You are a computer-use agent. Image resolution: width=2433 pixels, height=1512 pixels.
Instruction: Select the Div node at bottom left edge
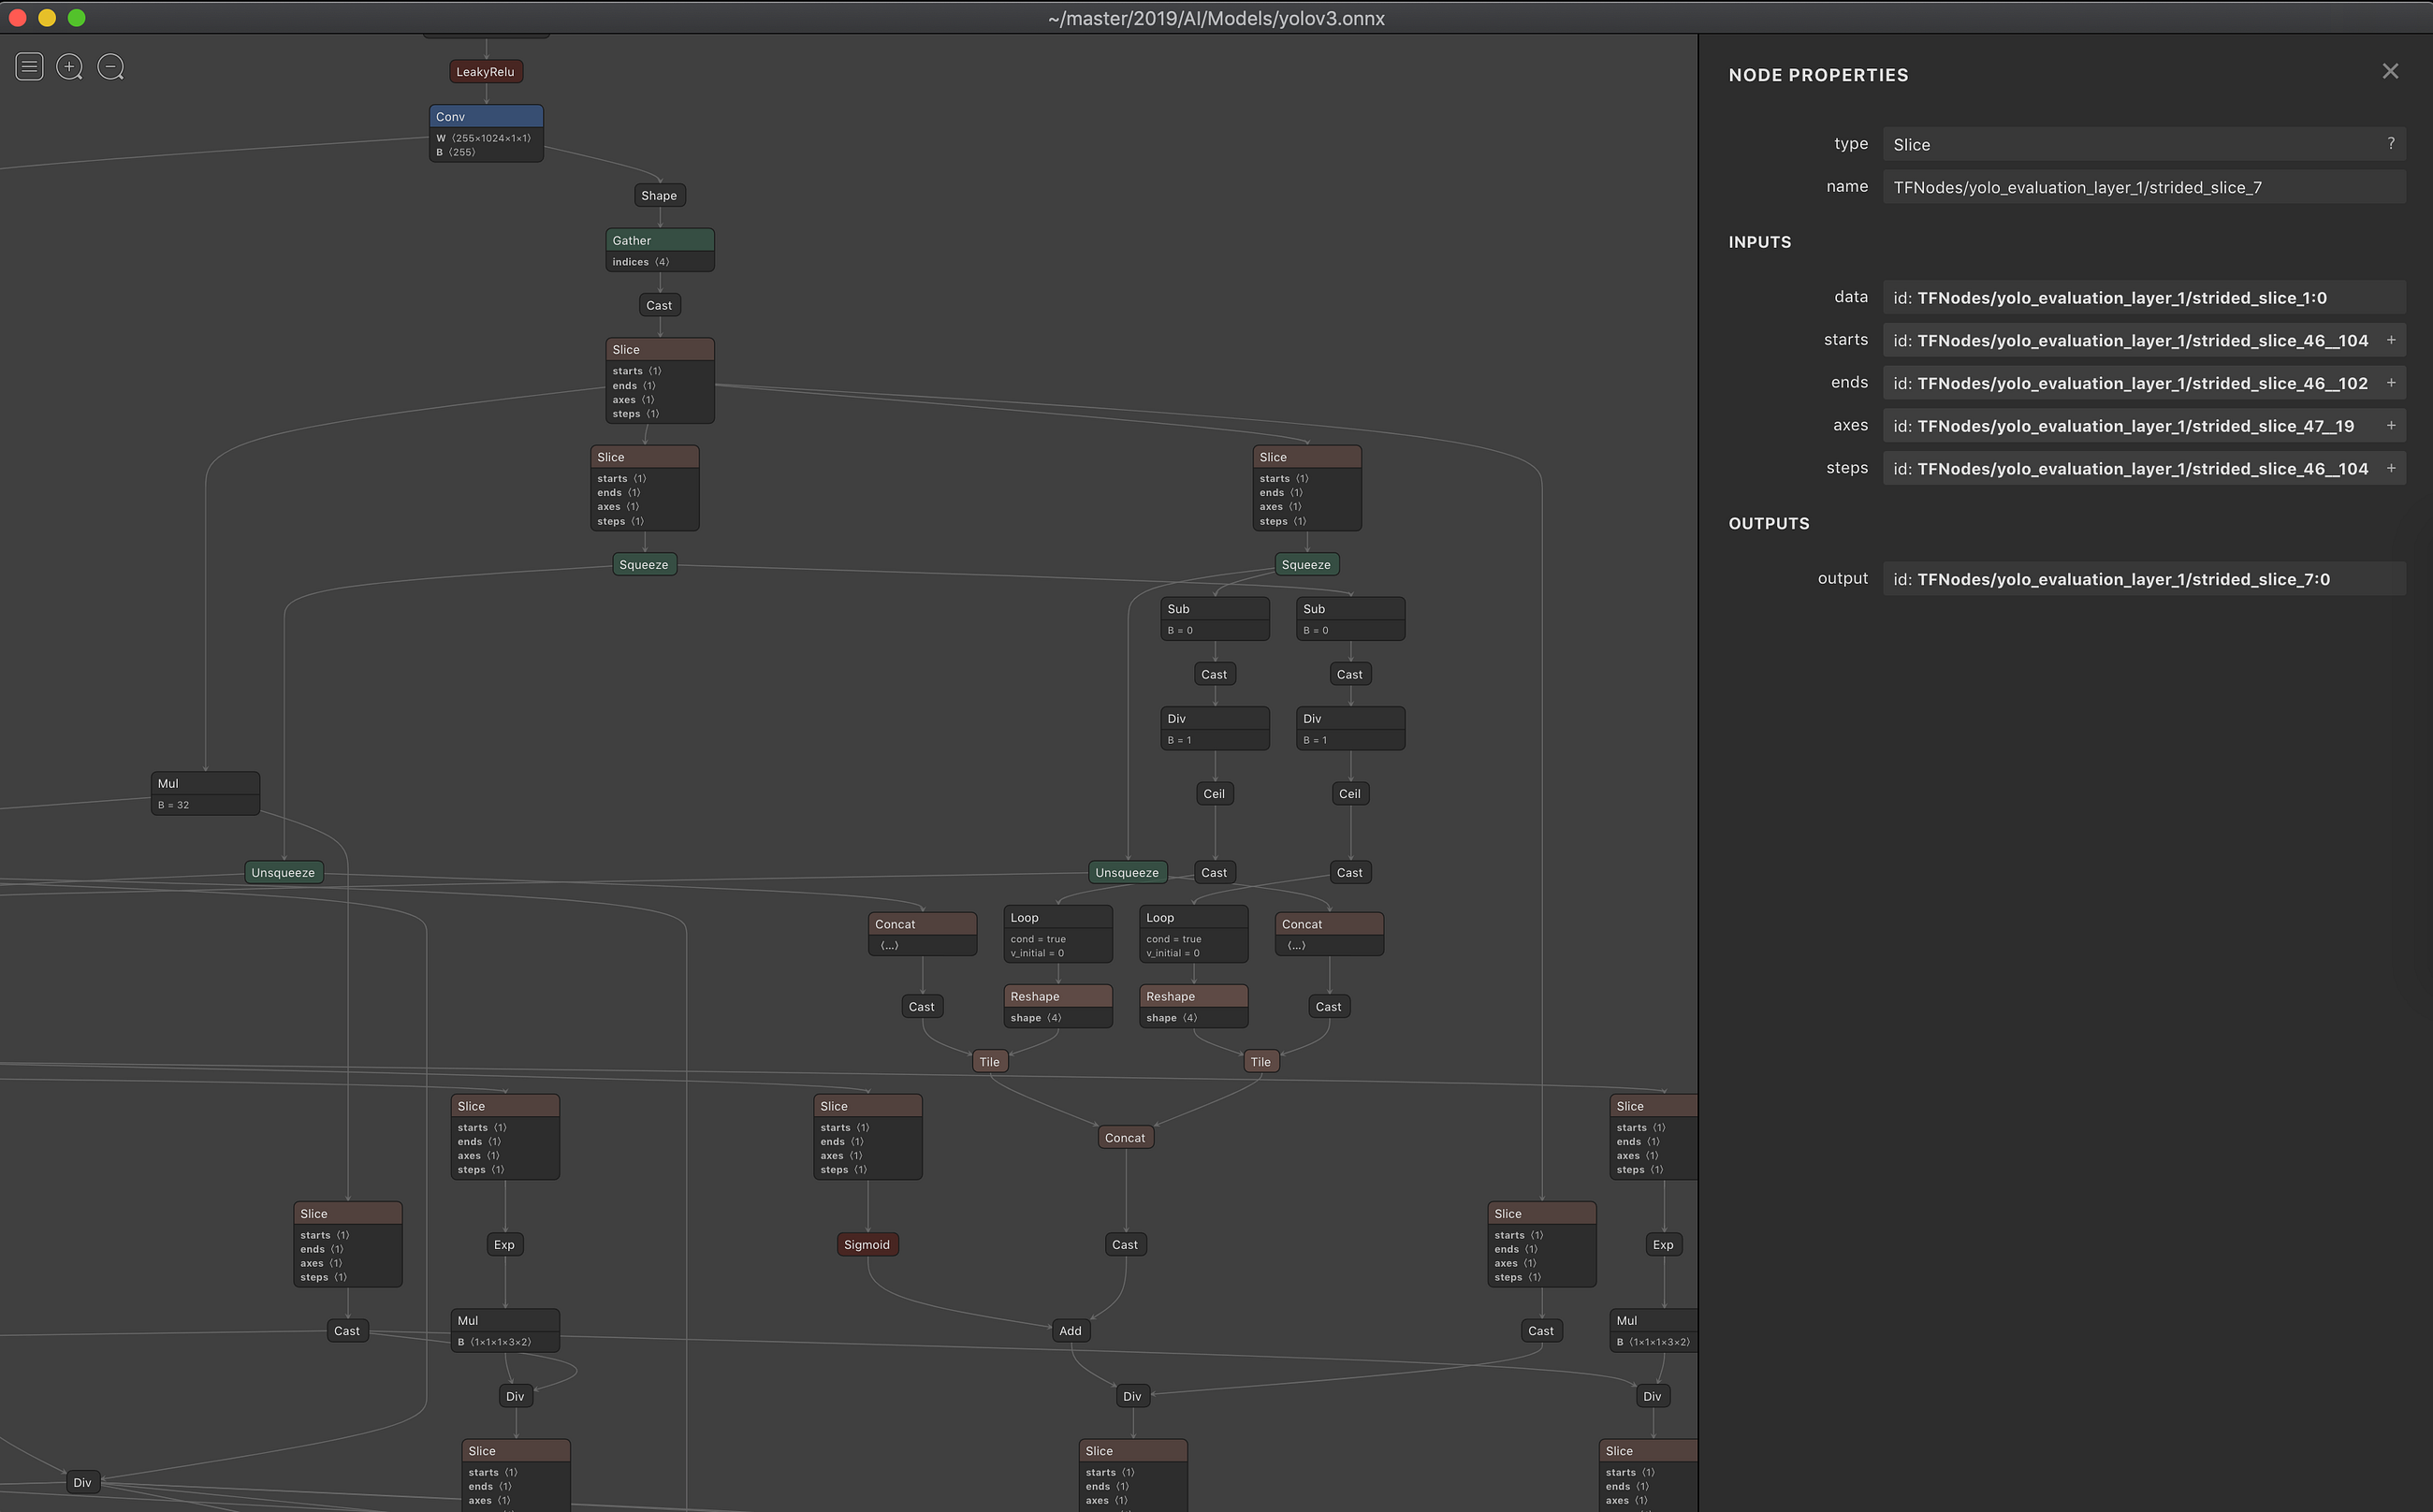(x=82, y=1483)
